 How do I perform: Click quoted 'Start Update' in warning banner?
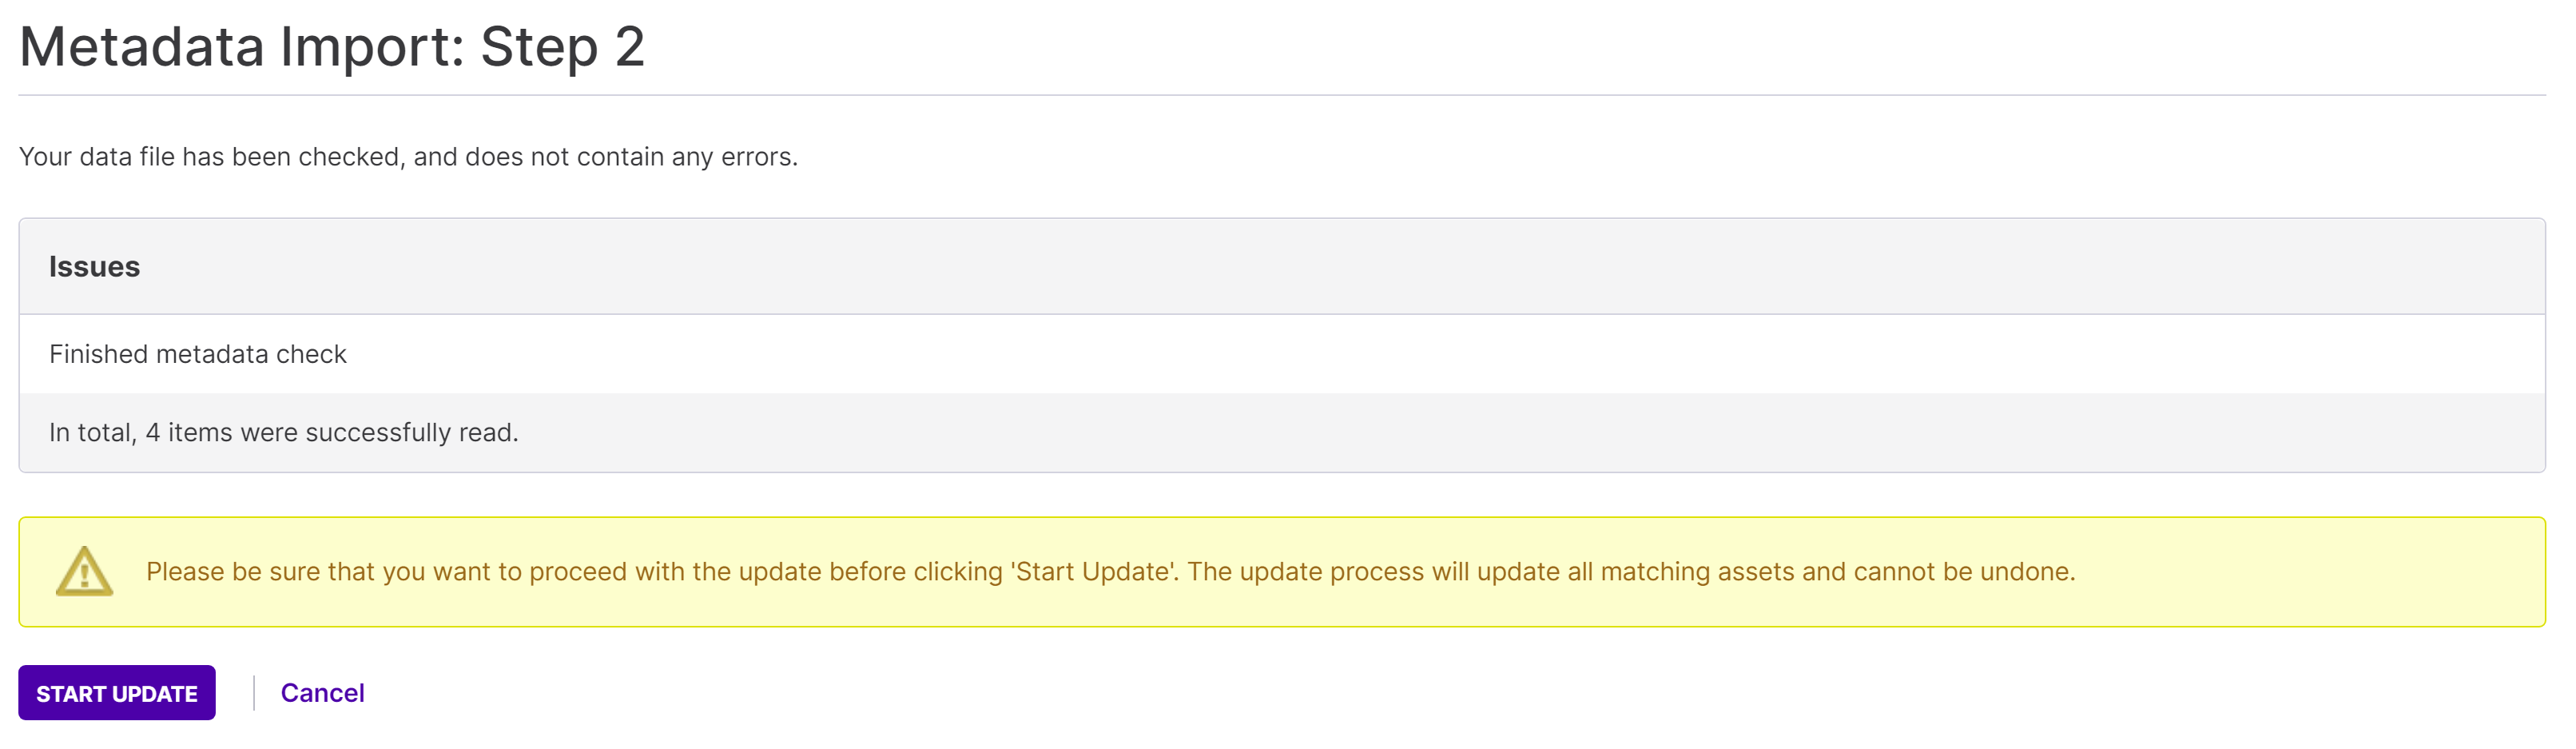coord(1094,571)
